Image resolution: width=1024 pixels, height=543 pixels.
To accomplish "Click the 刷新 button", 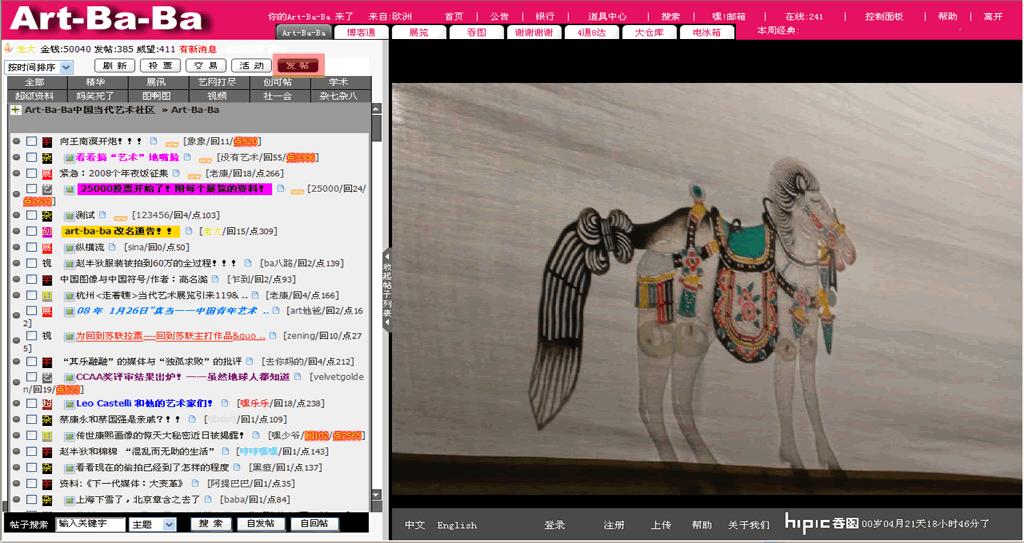I will coord(115,65).
